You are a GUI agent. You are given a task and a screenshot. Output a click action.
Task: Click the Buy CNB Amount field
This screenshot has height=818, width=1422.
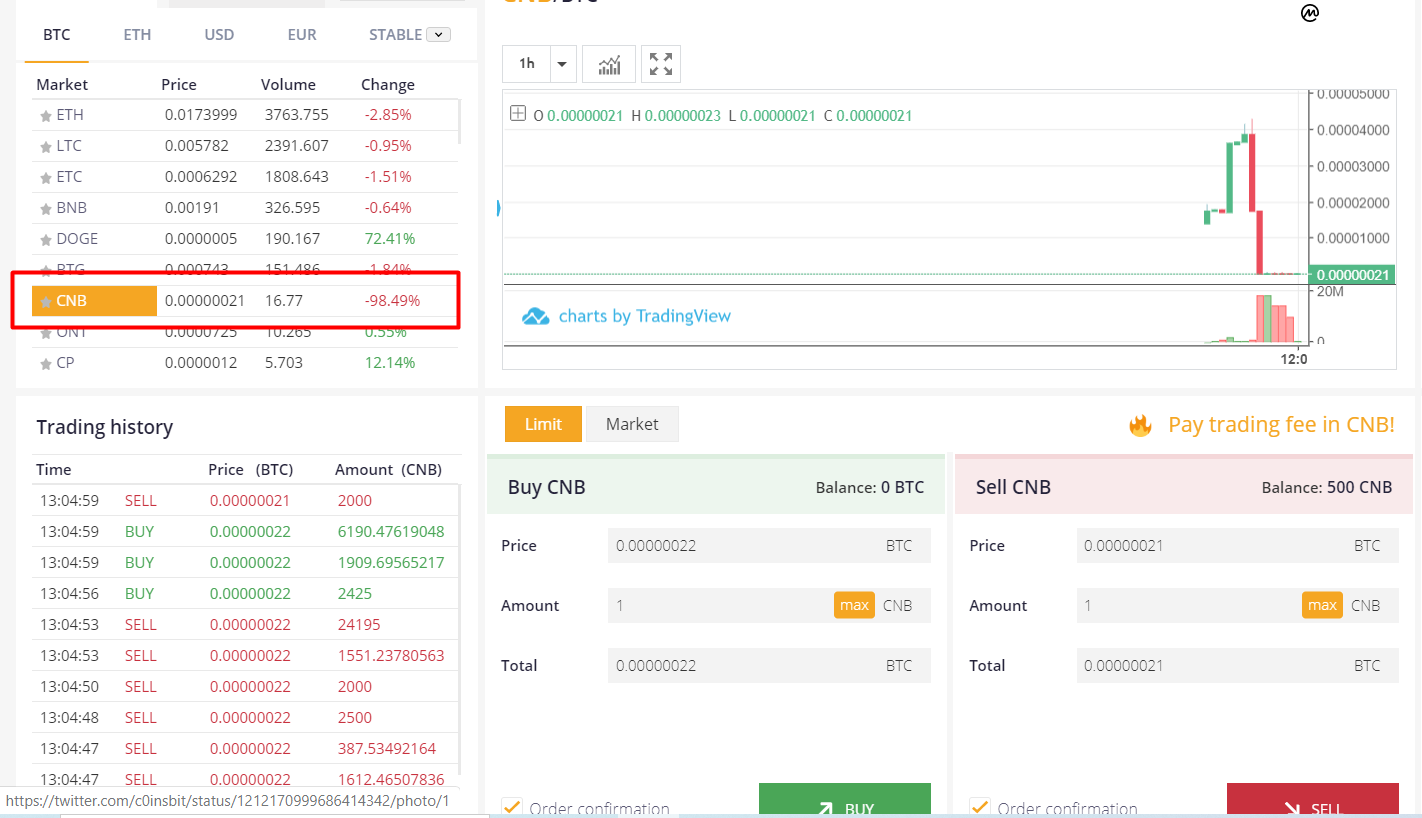pyautogui.click(x=769, y=606)
